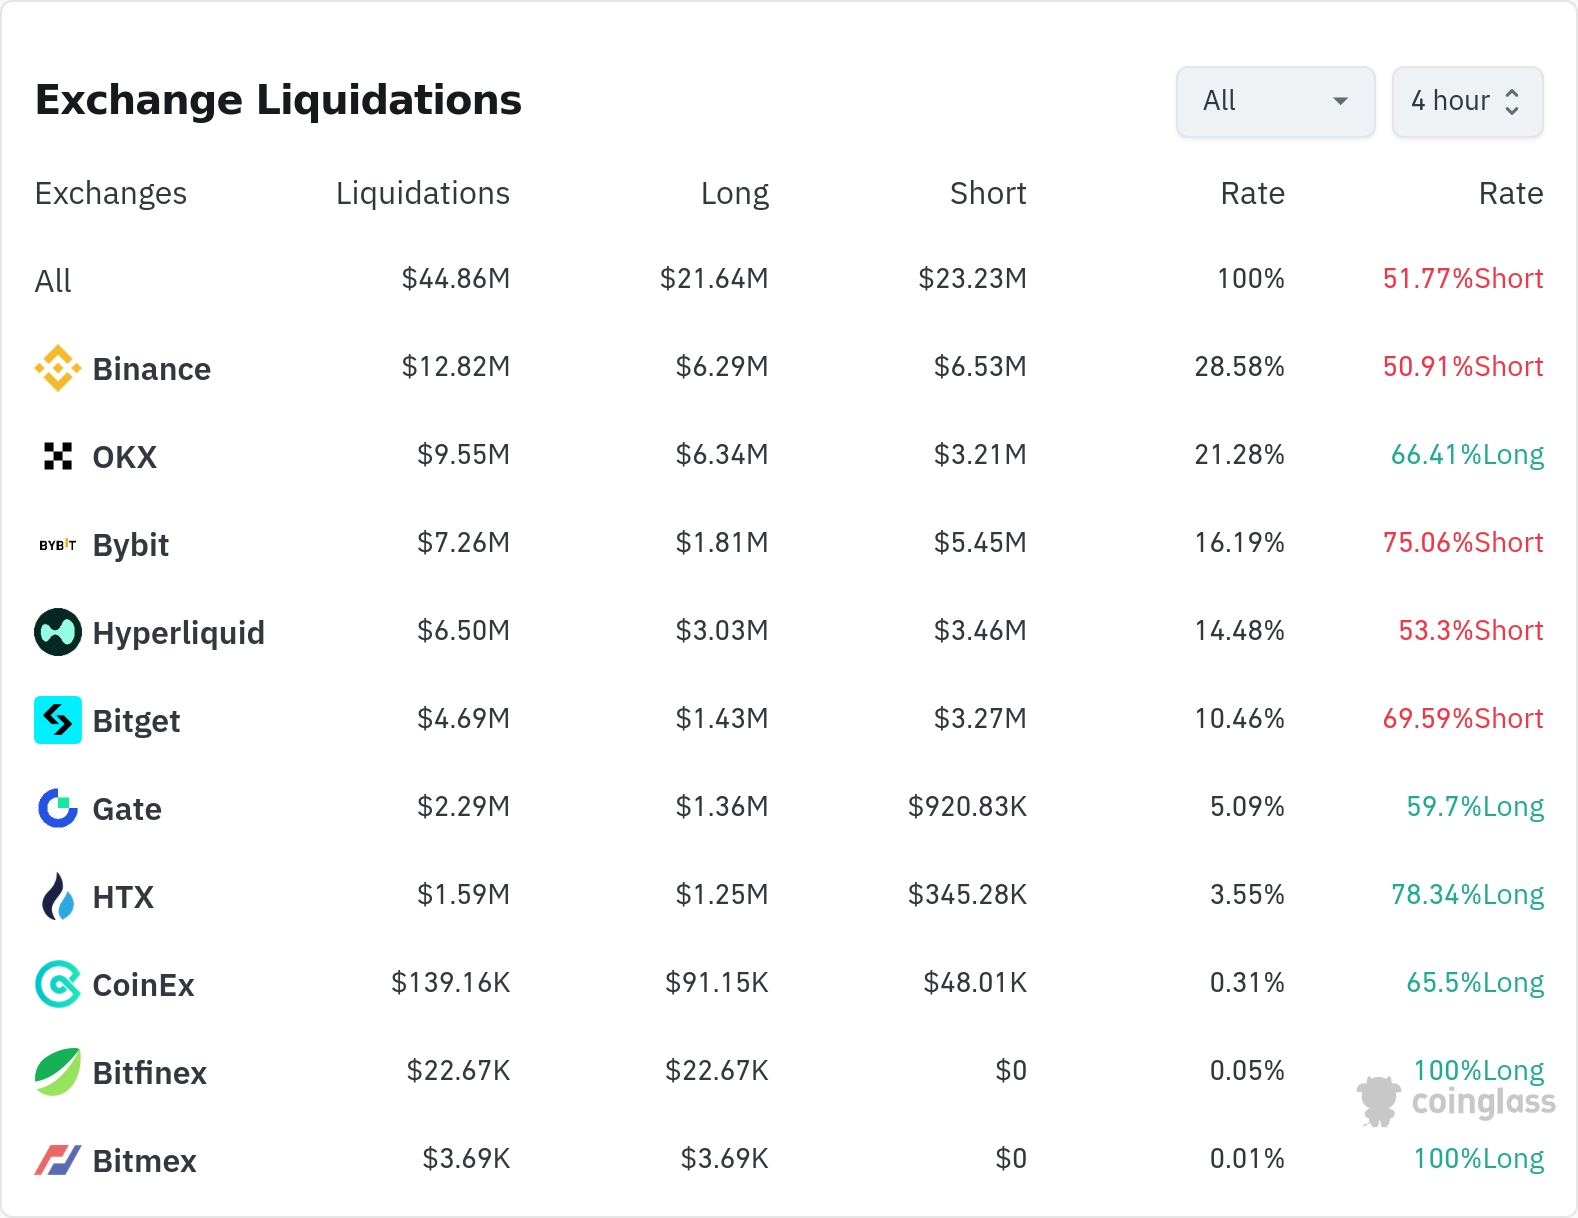Open the Hyperliquid exchange name link
This screenshot has width=1578, height=1218.
pyautogui.click(x=178, y=633)
